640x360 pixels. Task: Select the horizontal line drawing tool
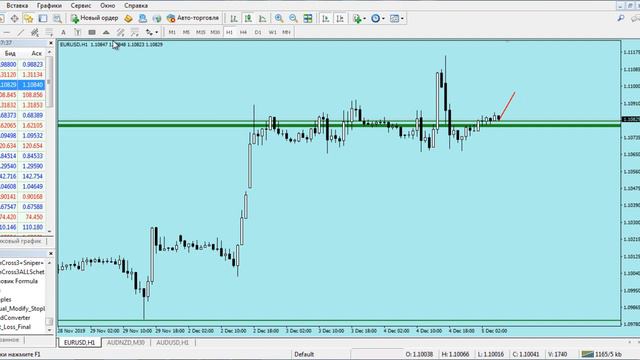coord(7,32)
